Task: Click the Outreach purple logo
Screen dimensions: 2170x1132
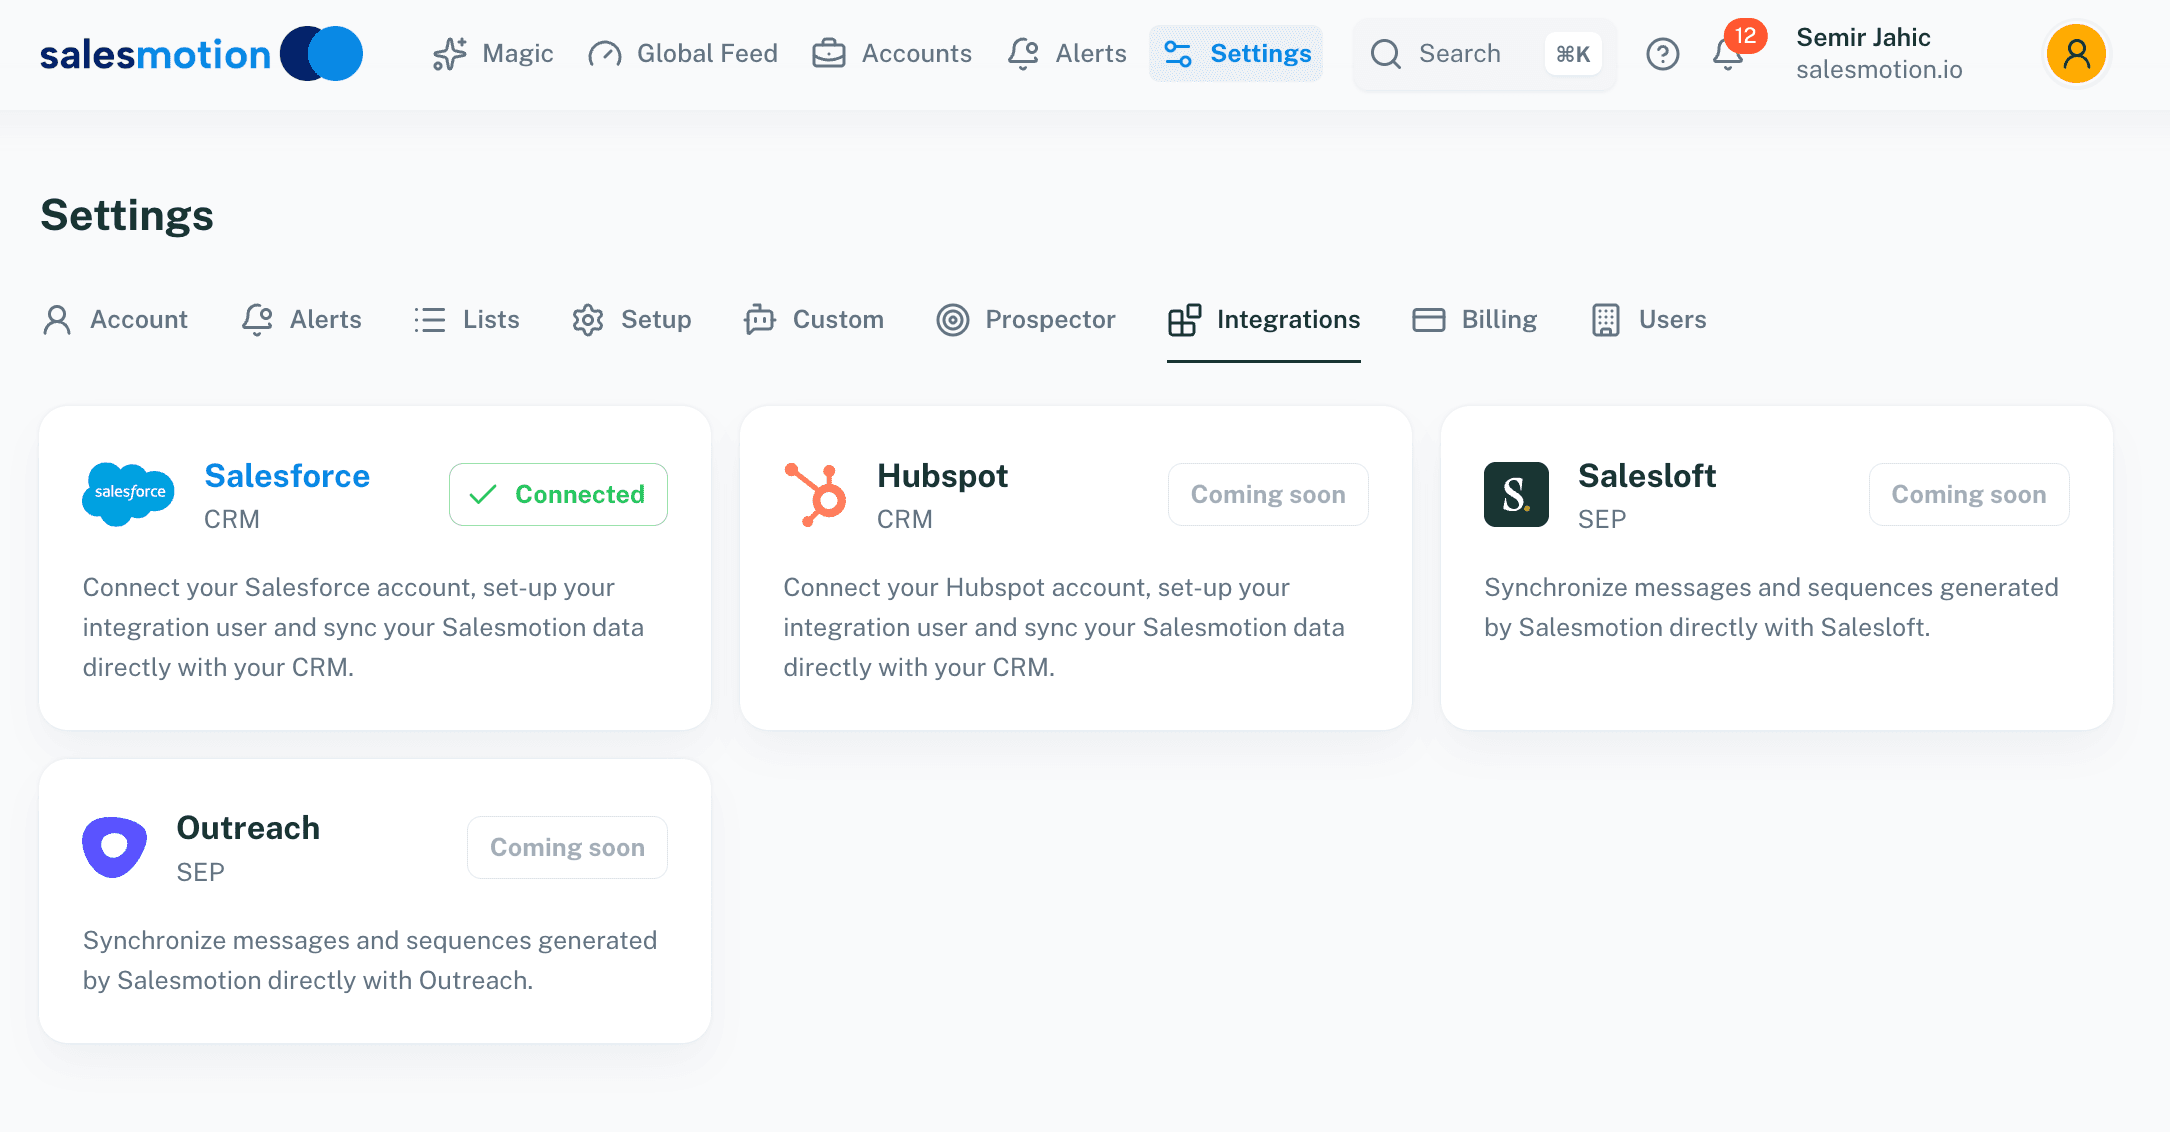Action: coord(115,847)
